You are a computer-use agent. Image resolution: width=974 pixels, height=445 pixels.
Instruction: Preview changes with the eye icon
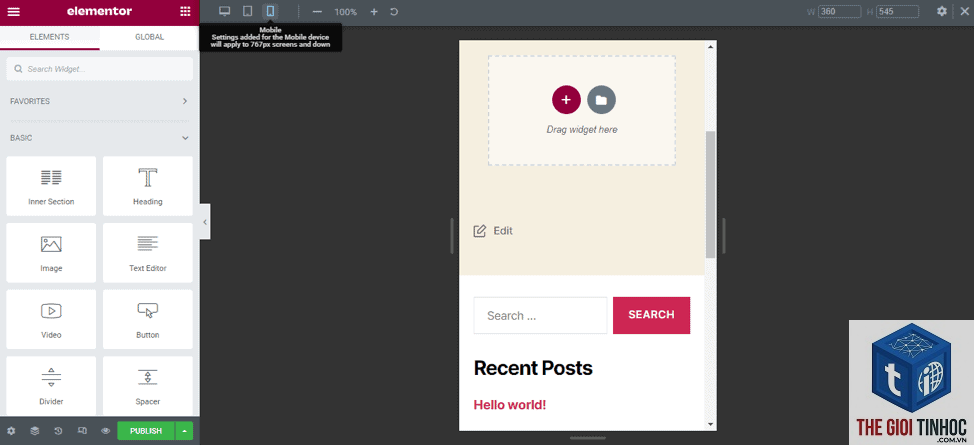[x=106, y=431]
